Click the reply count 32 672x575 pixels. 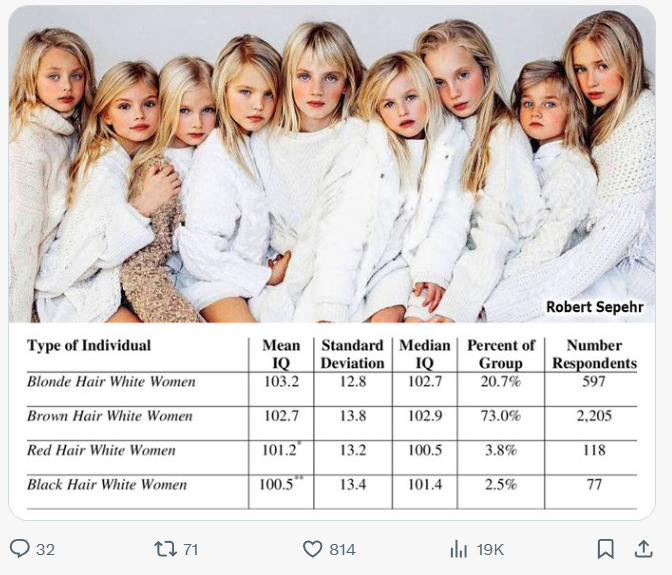pos(45,549)
